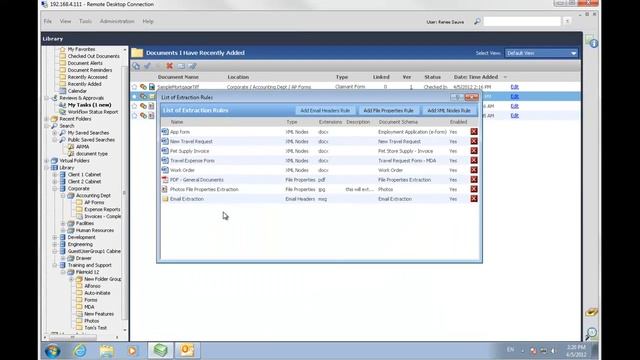Expand the Engineering cabinet node
Screen dimensions: 640x360
(55, 244)
